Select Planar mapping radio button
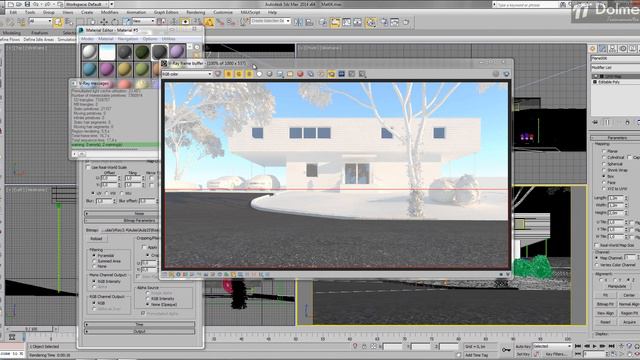640x360 pixels. click(604, 151)
